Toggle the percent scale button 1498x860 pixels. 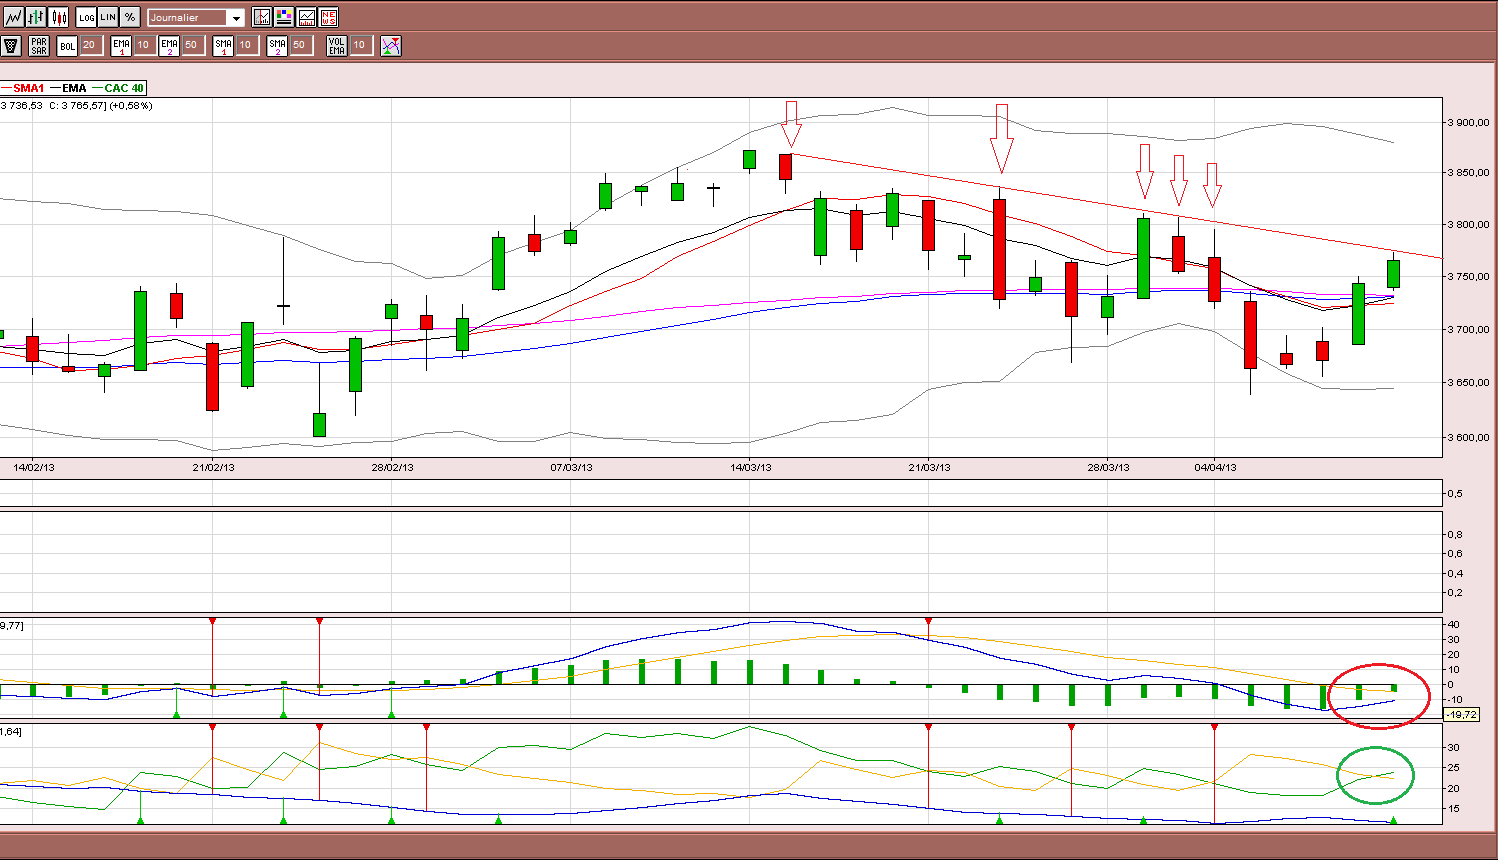tap(130, 17)
